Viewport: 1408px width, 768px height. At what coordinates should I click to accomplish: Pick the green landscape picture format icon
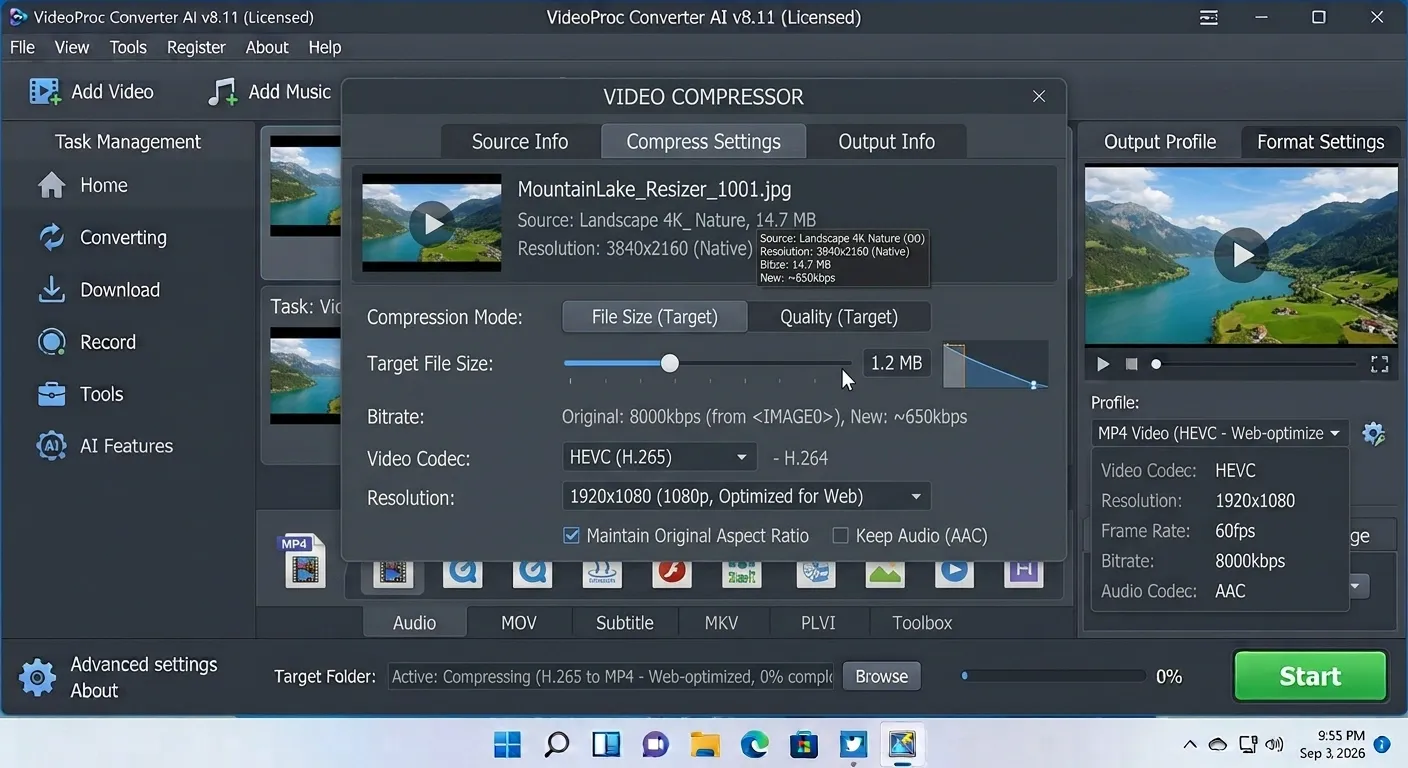pos(885,572)
